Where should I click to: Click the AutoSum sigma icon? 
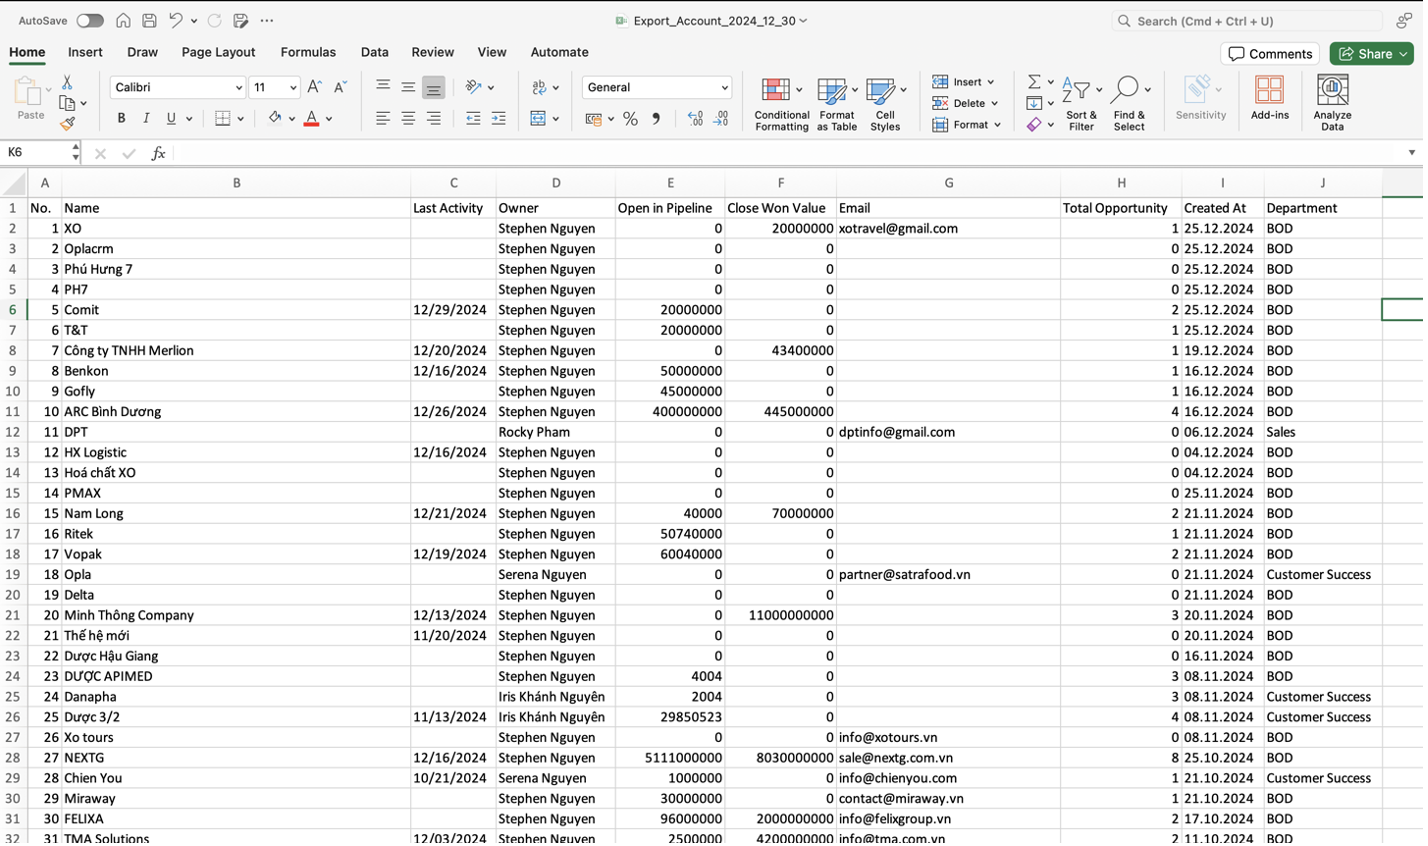click(x=1036, y=82)
